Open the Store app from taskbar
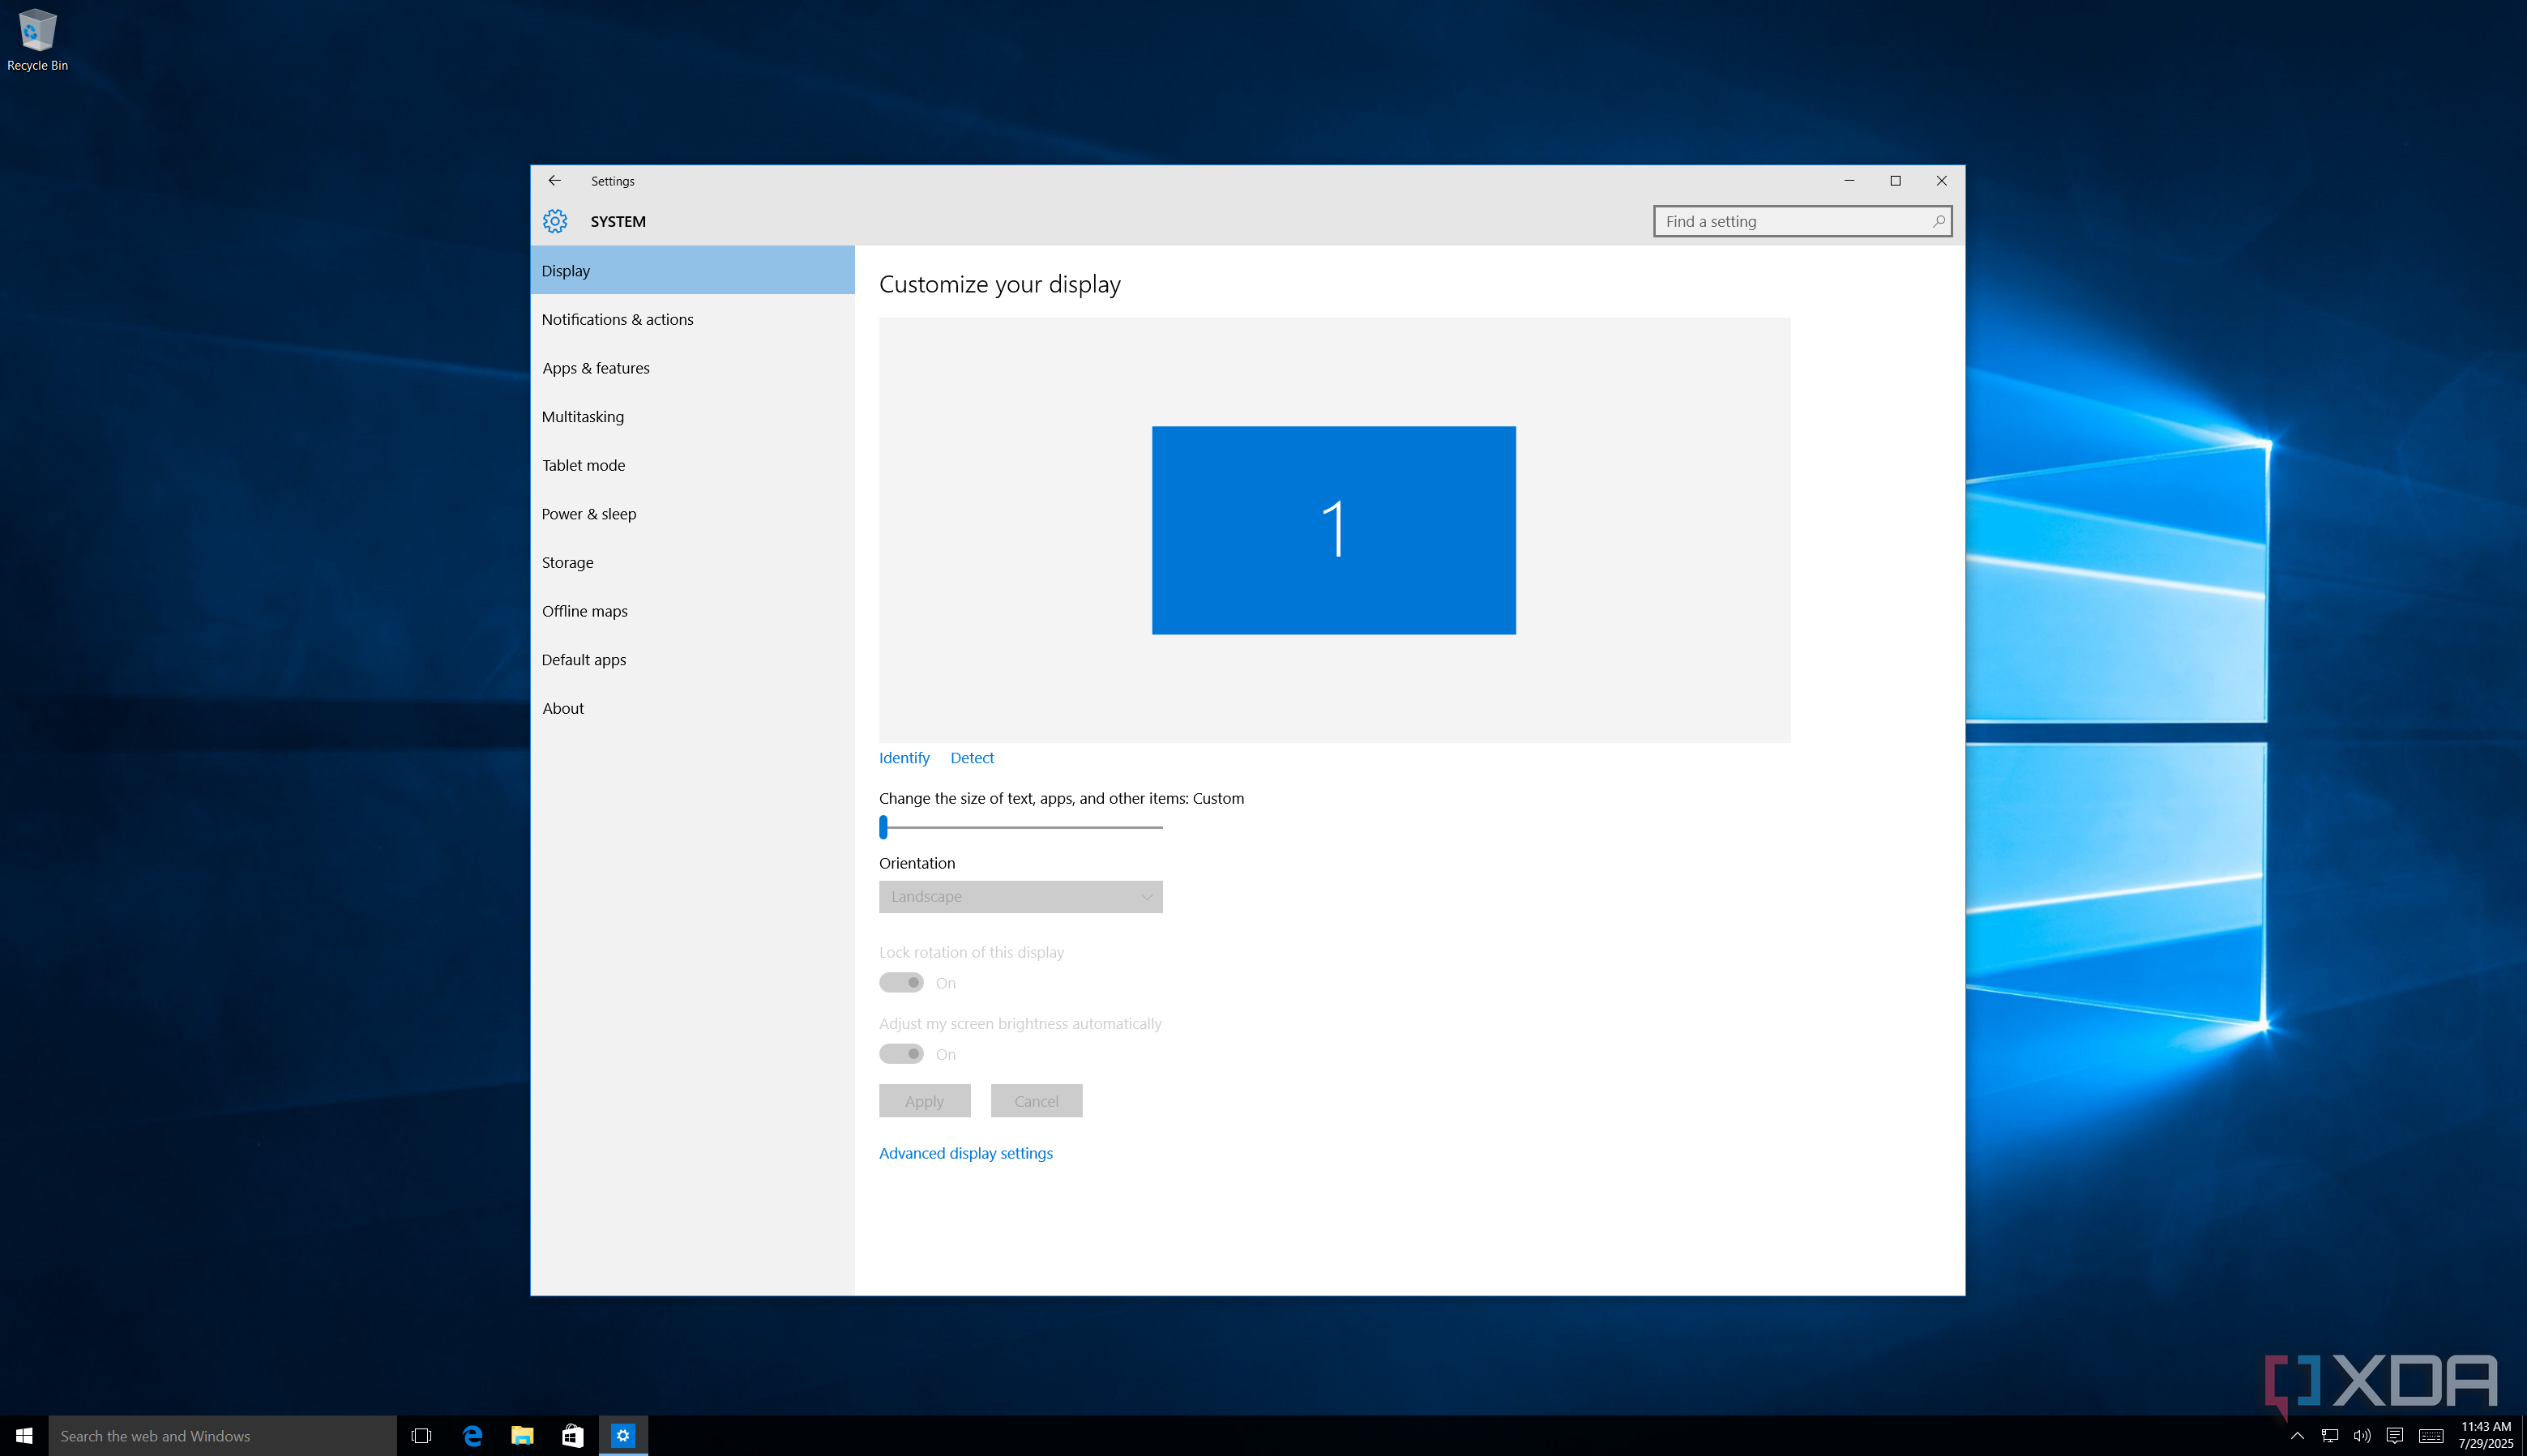2527x1456 pixels. (572, 1436)
